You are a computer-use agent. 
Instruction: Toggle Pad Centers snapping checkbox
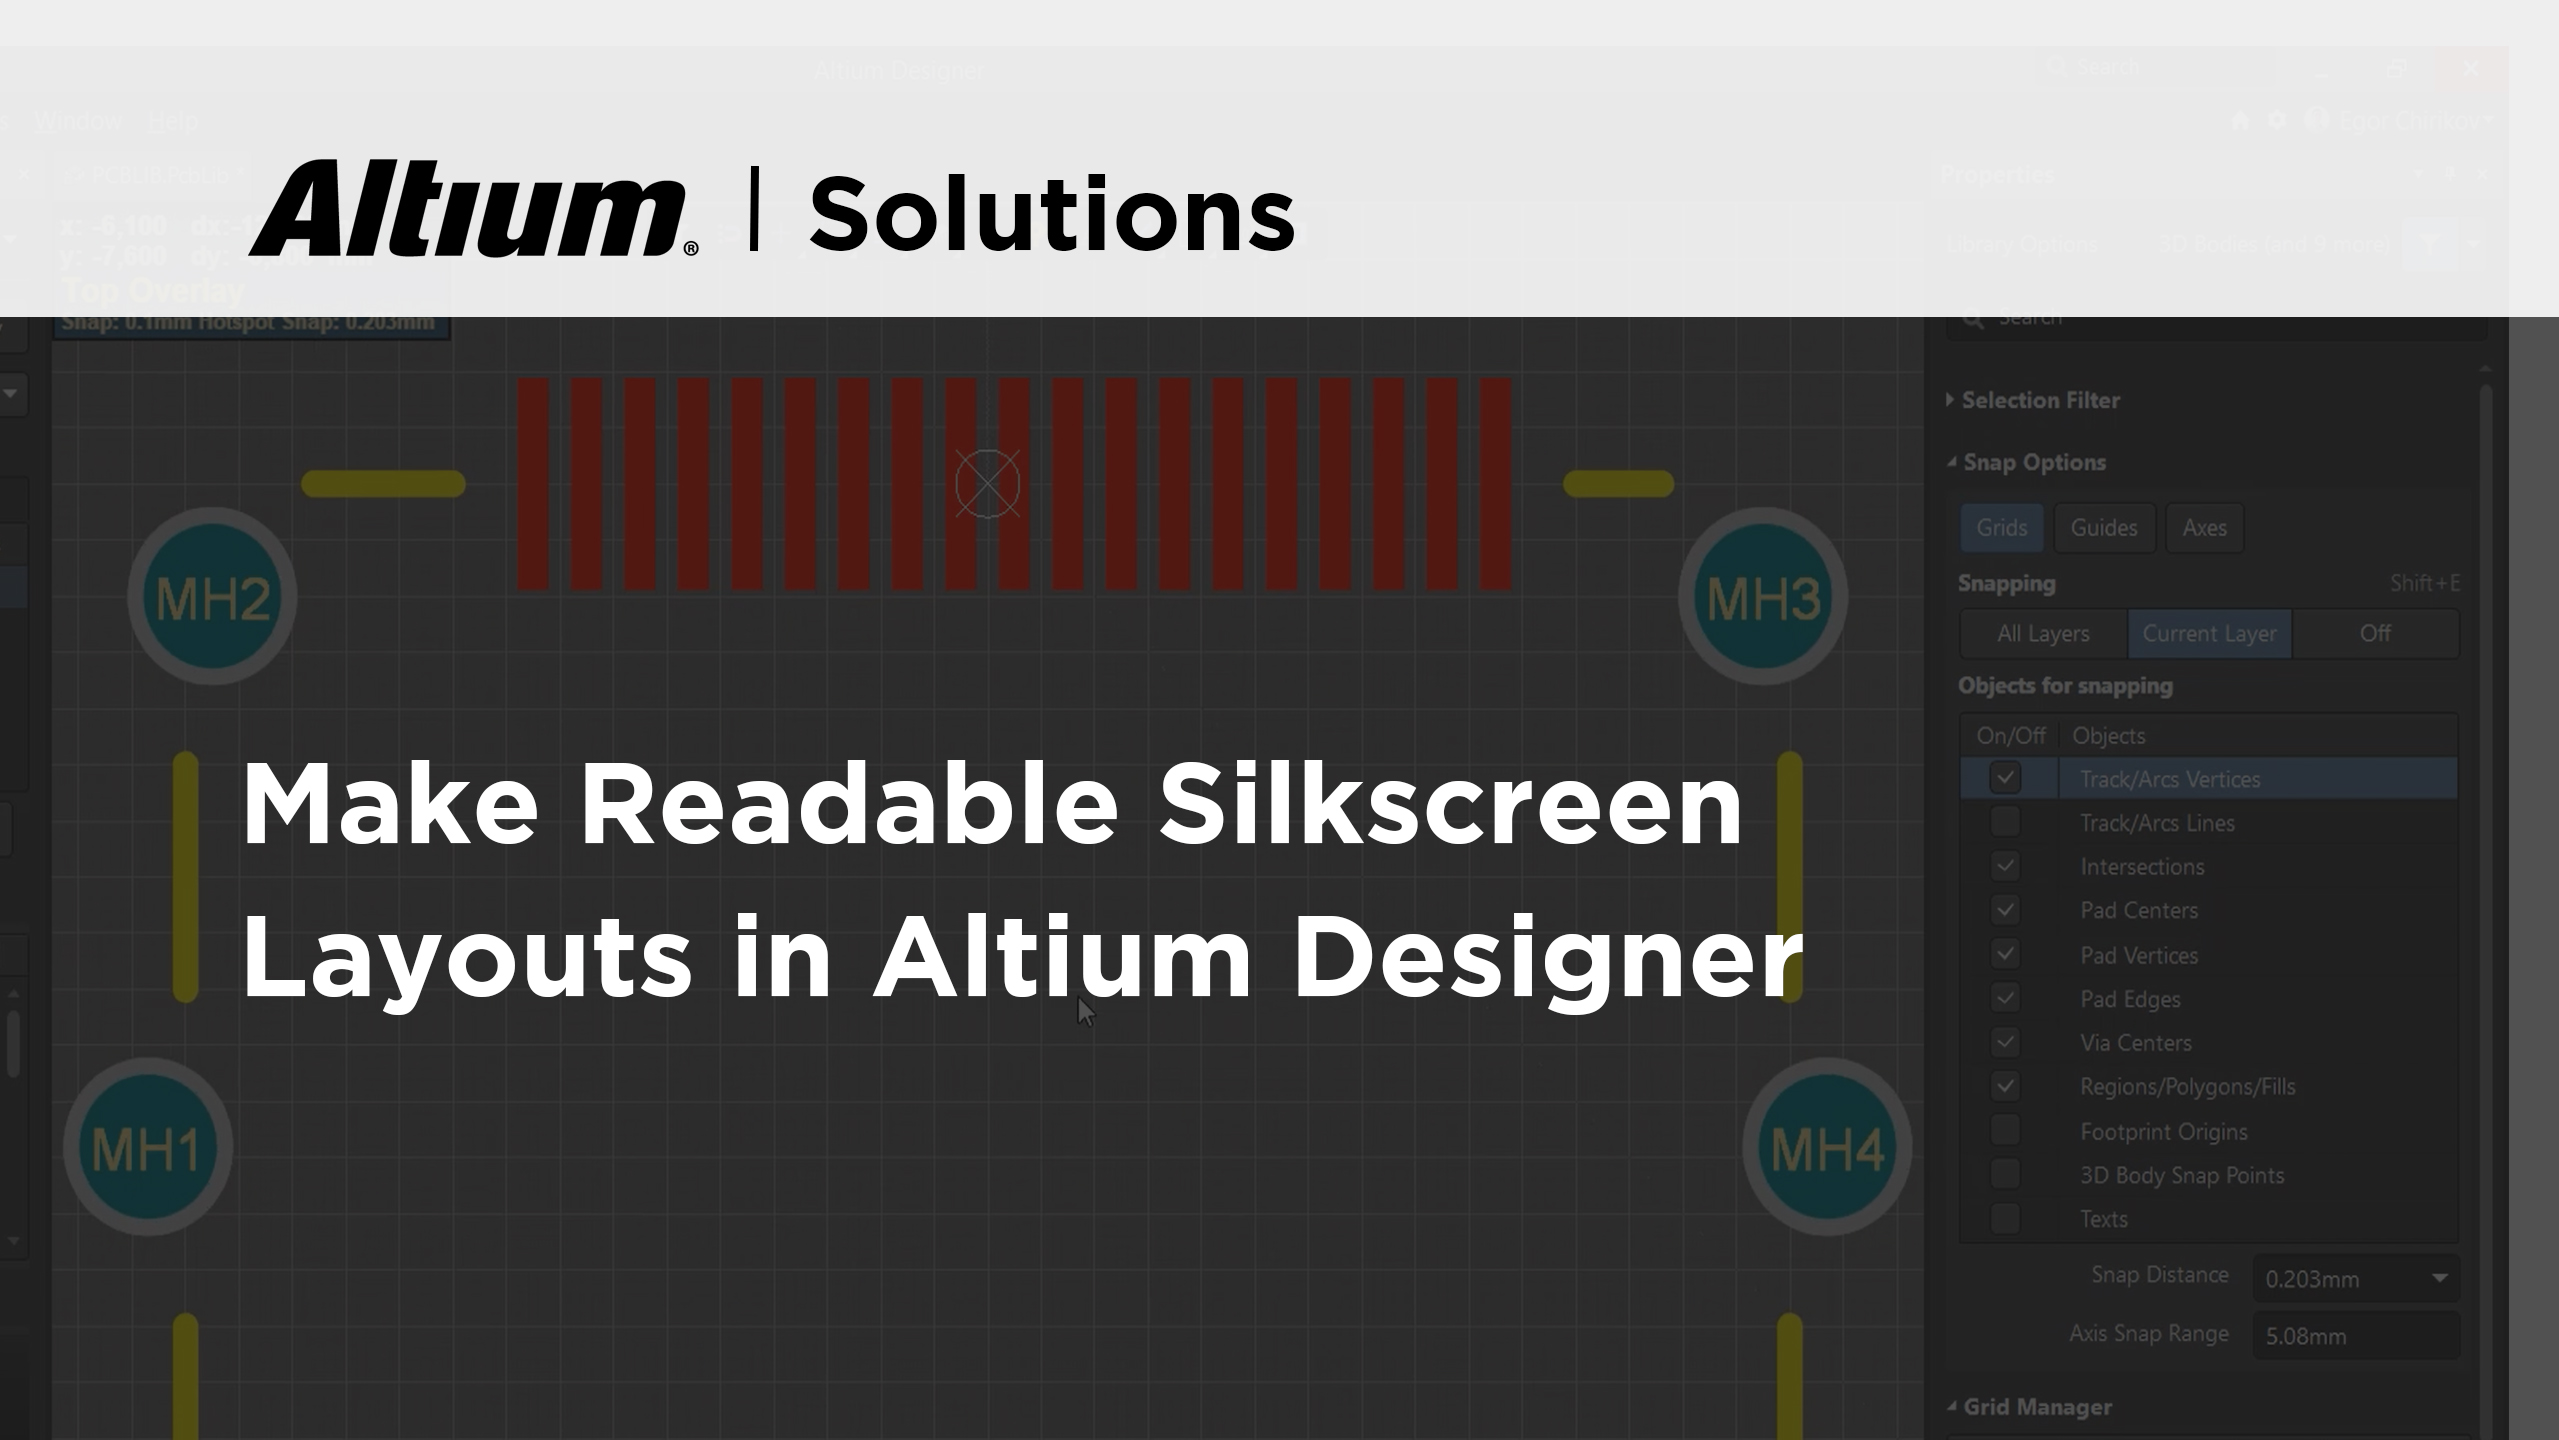point(2005,909)
